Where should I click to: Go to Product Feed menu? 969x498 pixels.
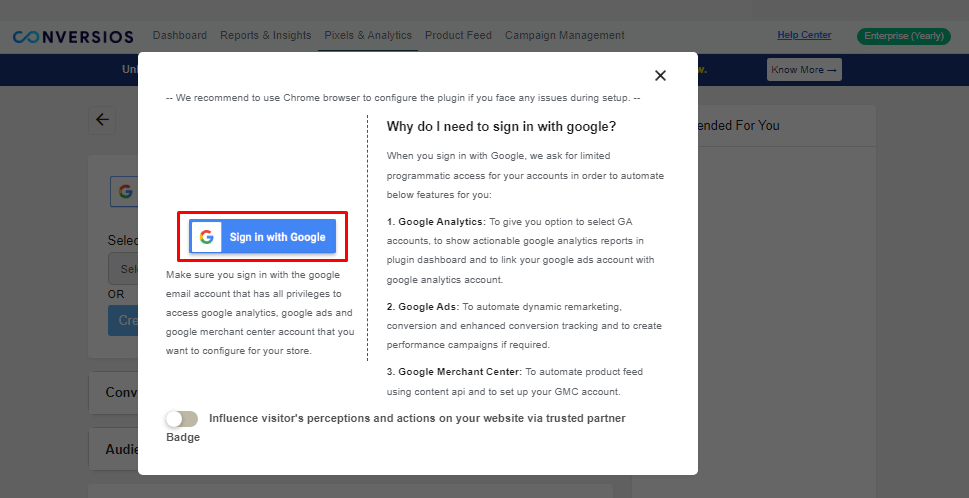(459, 35)
